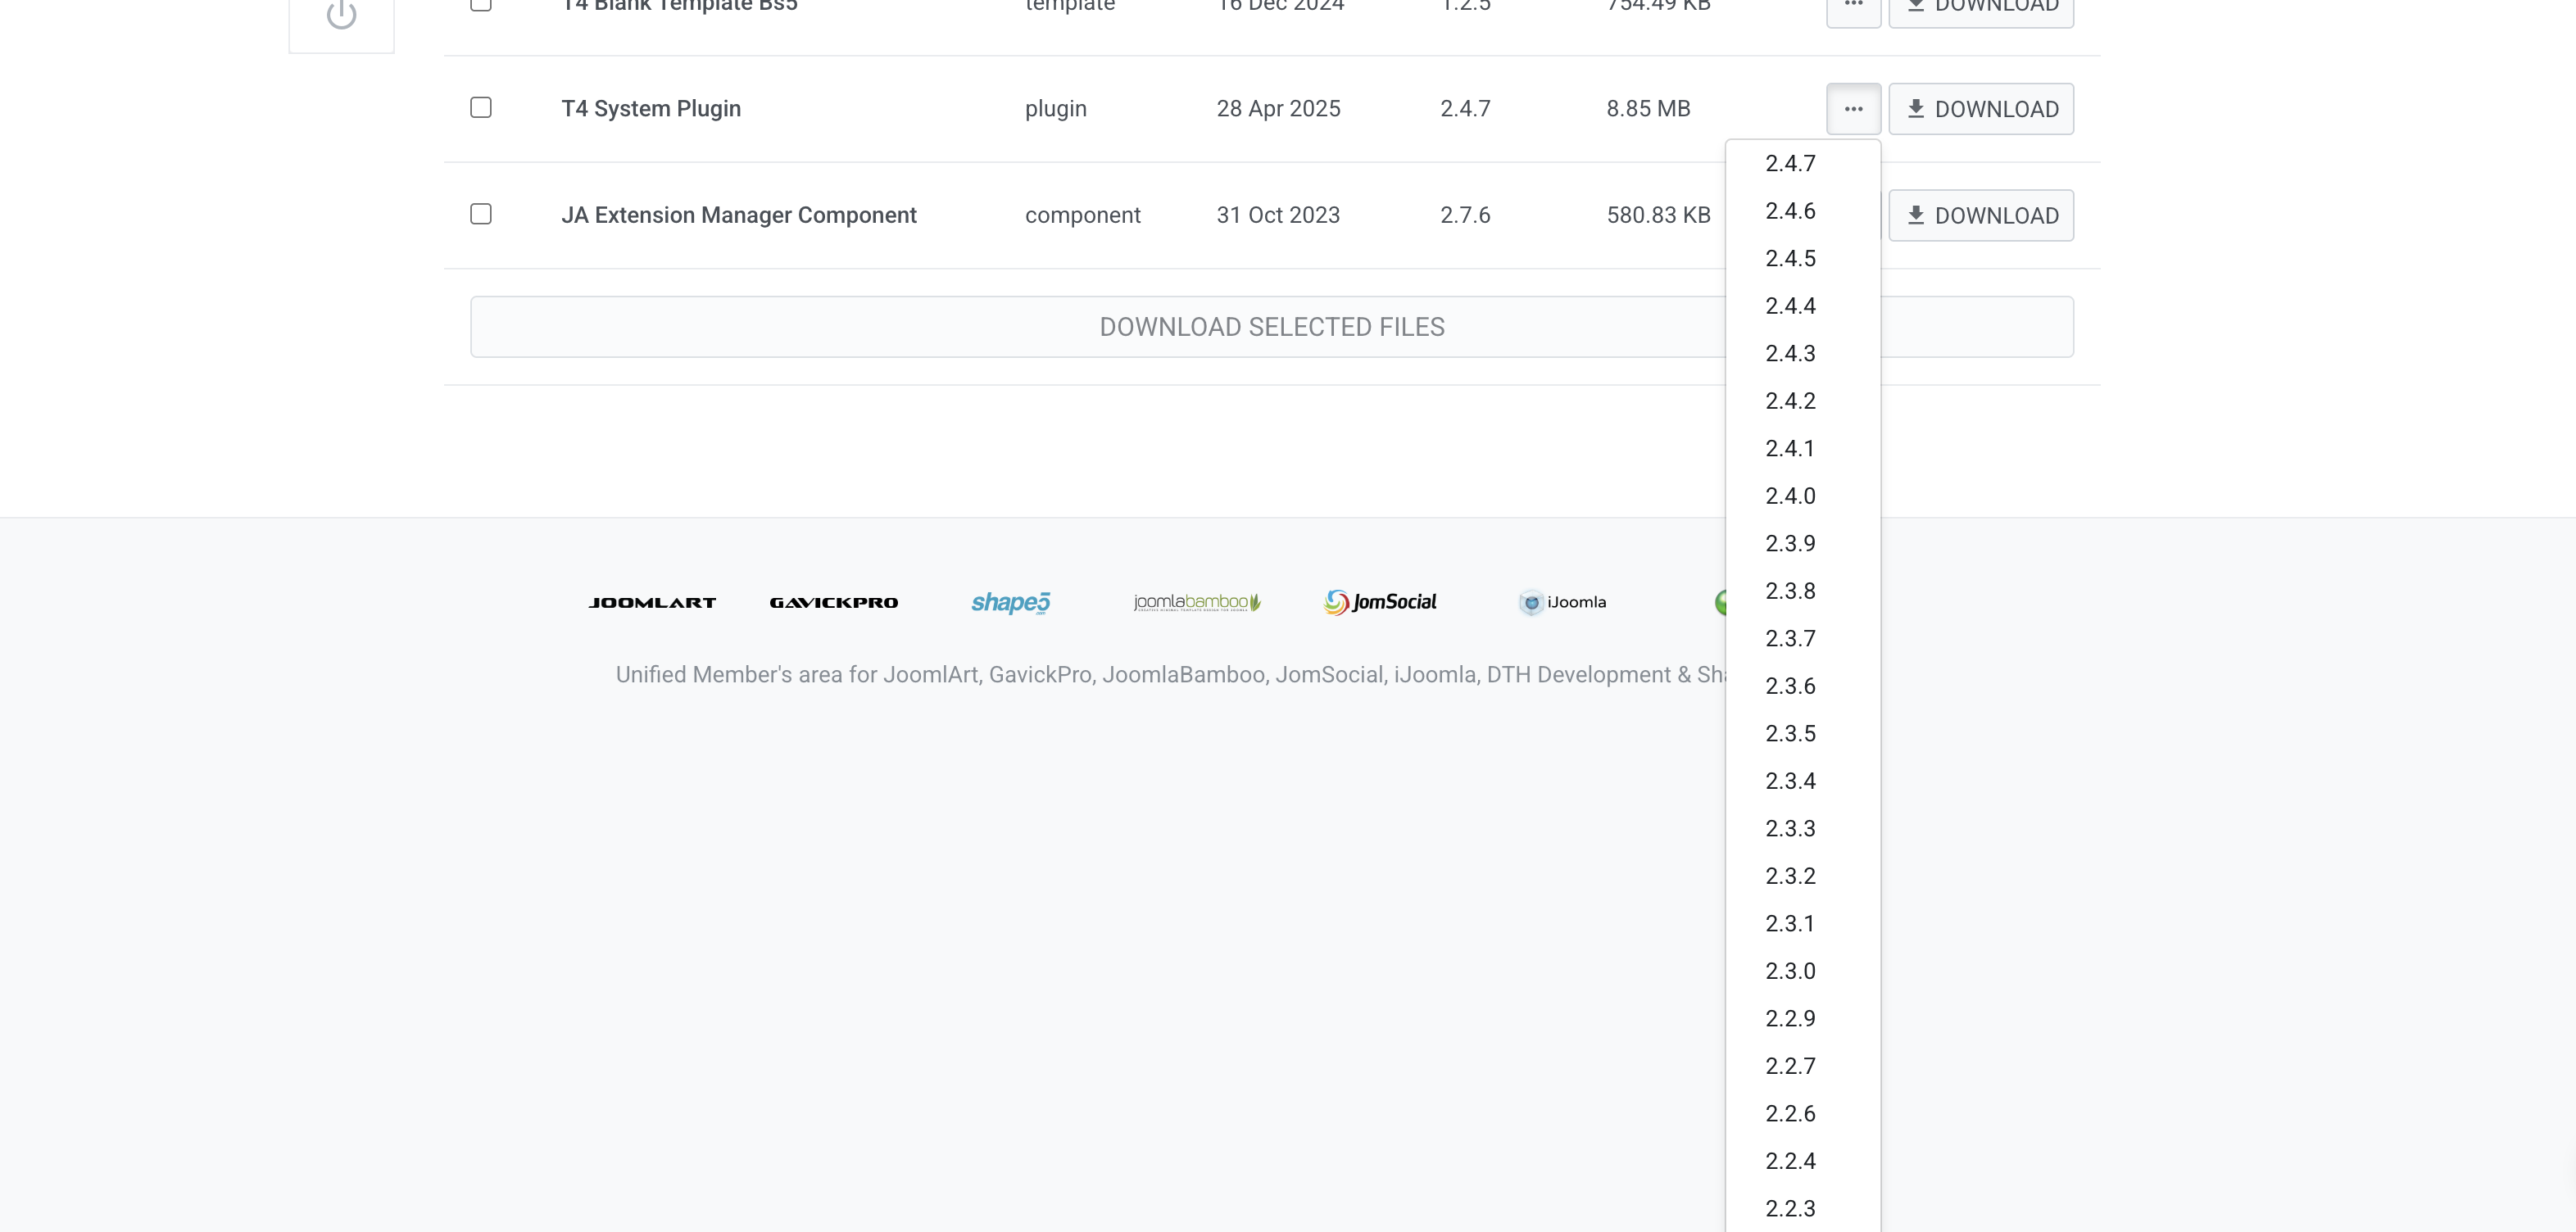Choose version 2.3.9 from the version list
This screenshot has height=1232, width=2576.
[1790, 544]
